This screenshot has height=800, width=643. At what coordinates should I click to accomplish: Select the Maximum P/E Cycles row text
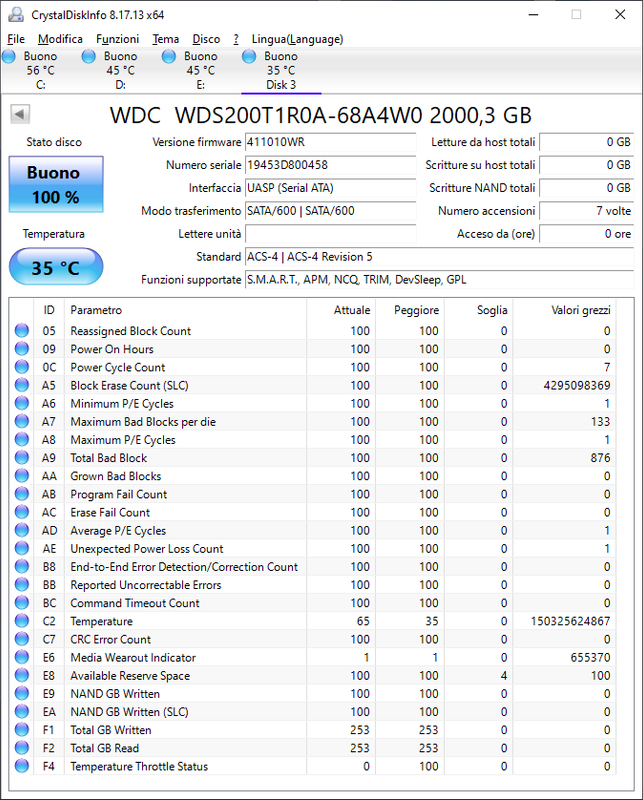click(x=123, y=440)
